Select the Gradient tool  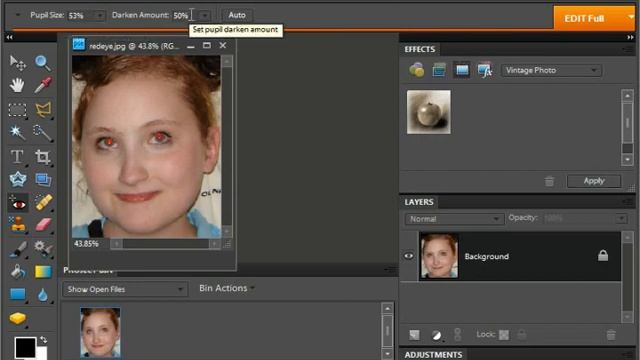pos(43,271)
